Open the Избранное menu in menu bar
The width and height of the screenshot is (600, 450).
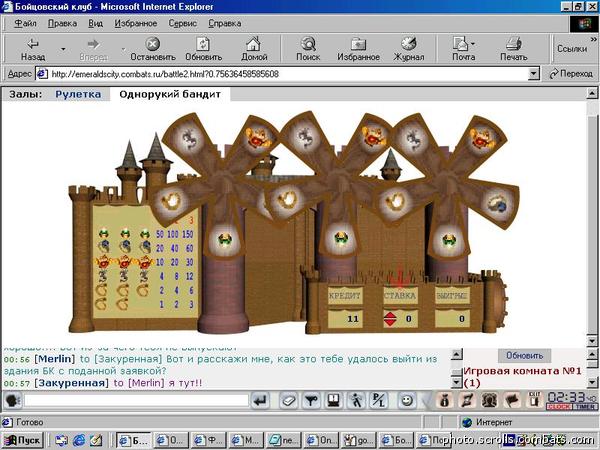[x=136, y=23]
